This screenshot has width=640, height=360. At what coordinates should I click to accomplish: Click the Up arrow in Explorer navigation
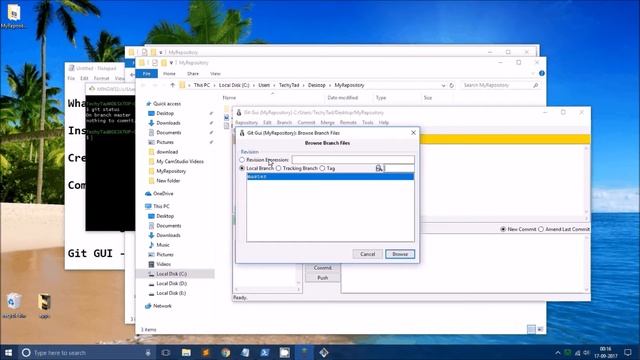coord(173,85)
